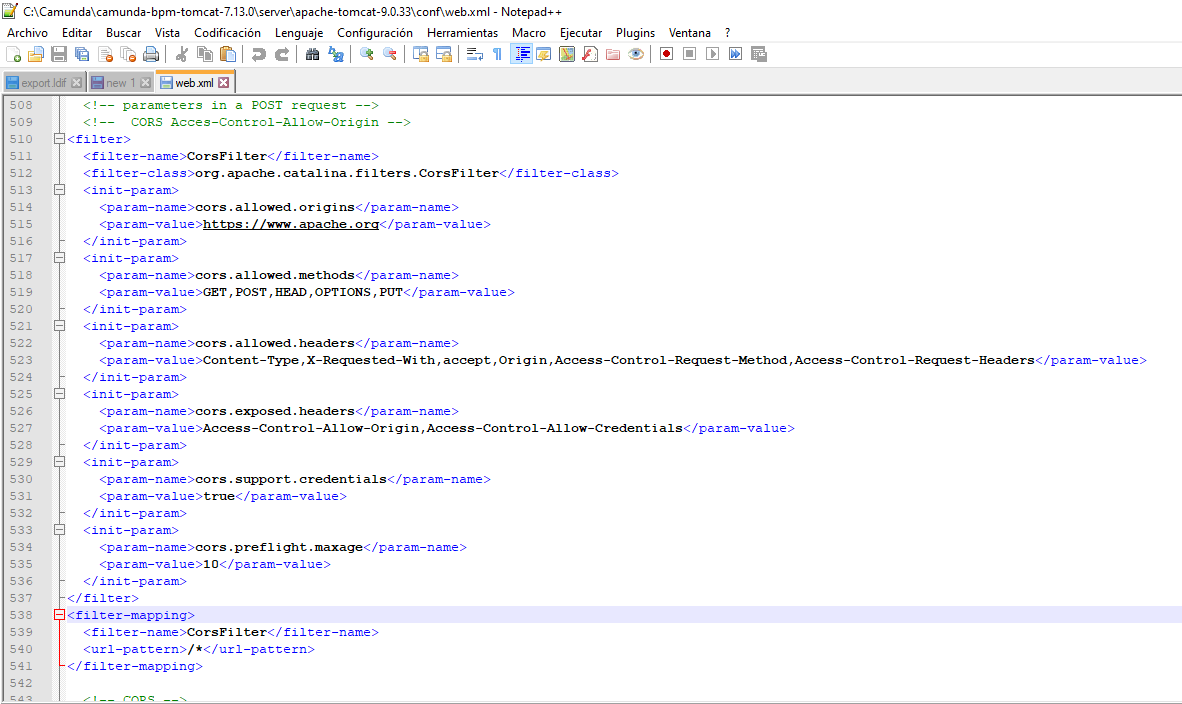Collapse init-param fold at line 517
The image size is (1182, 704).
[60, 258]
